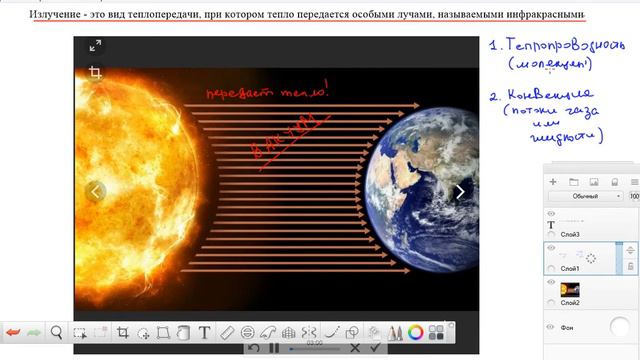Click the green Redo arrow in toolbar
This screenshot has width=640, height=360.
[x=34, y=333]
